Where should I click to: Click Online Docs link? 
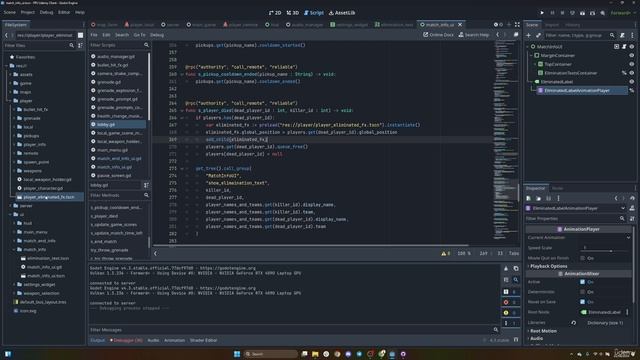tap(438, 35)
